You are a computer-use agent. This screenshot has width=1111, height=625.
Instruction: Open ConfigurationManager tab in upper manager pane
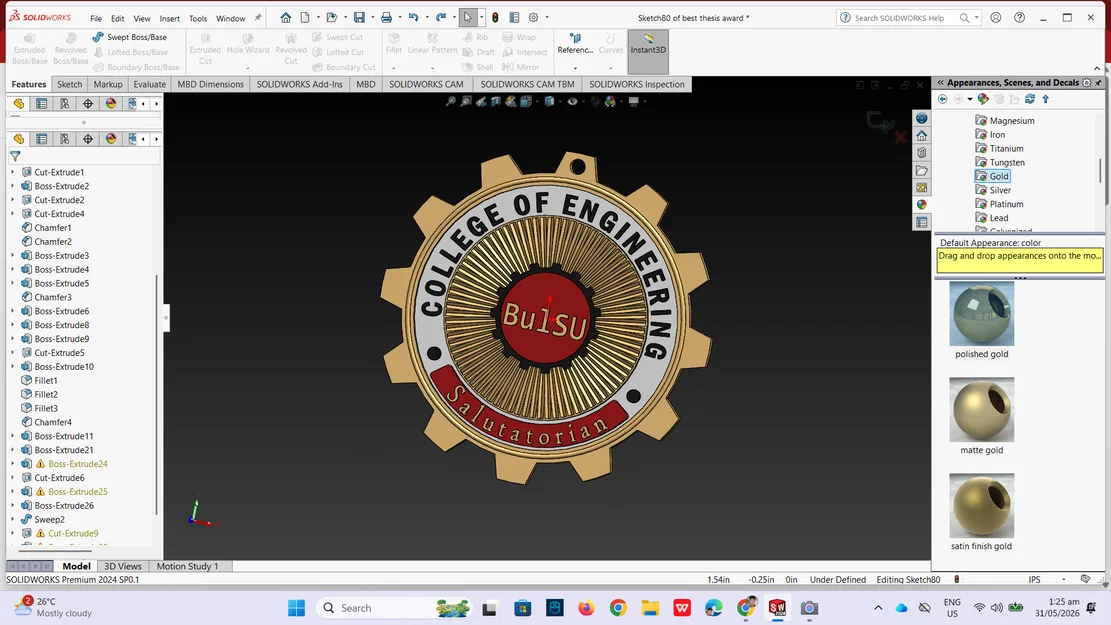64,103
